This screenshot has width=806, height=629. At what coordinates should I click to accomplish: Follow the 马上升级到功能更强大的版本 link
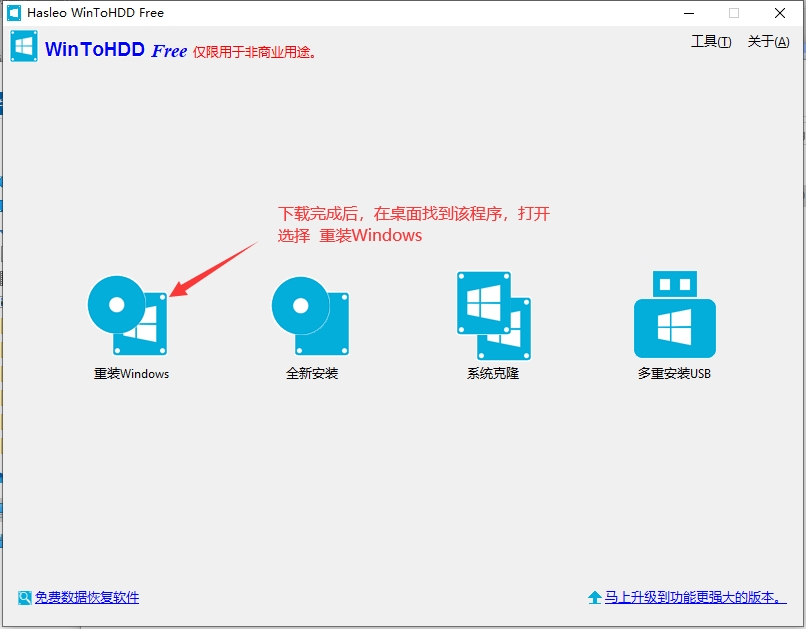pos(695,597)
